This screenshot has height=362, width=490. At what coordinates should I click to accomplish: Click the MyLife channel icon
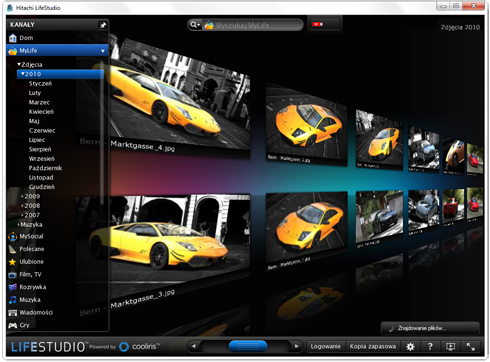(13, 51)
